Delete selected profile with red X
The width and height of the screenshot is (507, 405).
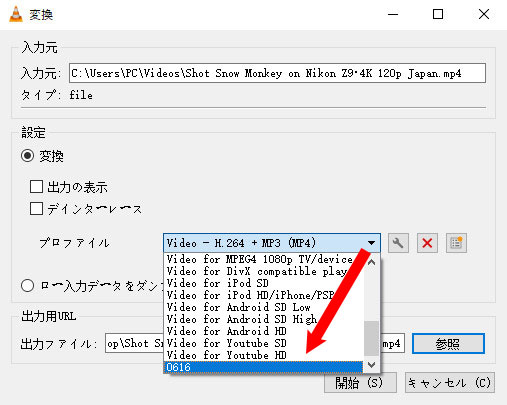click(427, 243)
